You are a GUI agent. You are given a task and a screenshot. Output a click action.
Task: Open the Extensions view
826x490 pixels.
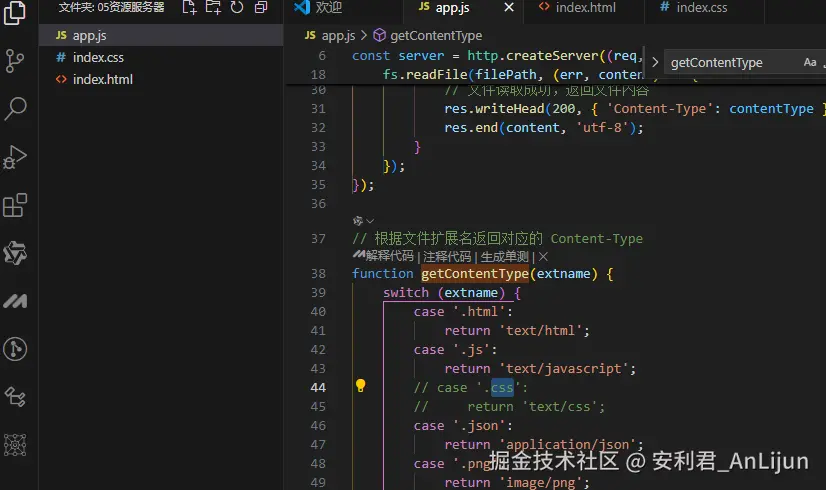point(15,205)
